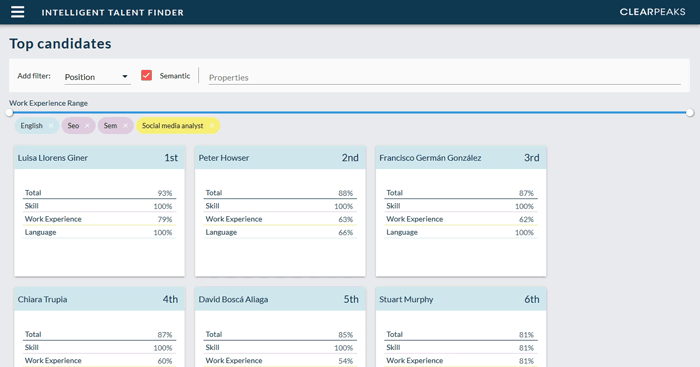Click the Top candidates heading

tap(60, 43)
